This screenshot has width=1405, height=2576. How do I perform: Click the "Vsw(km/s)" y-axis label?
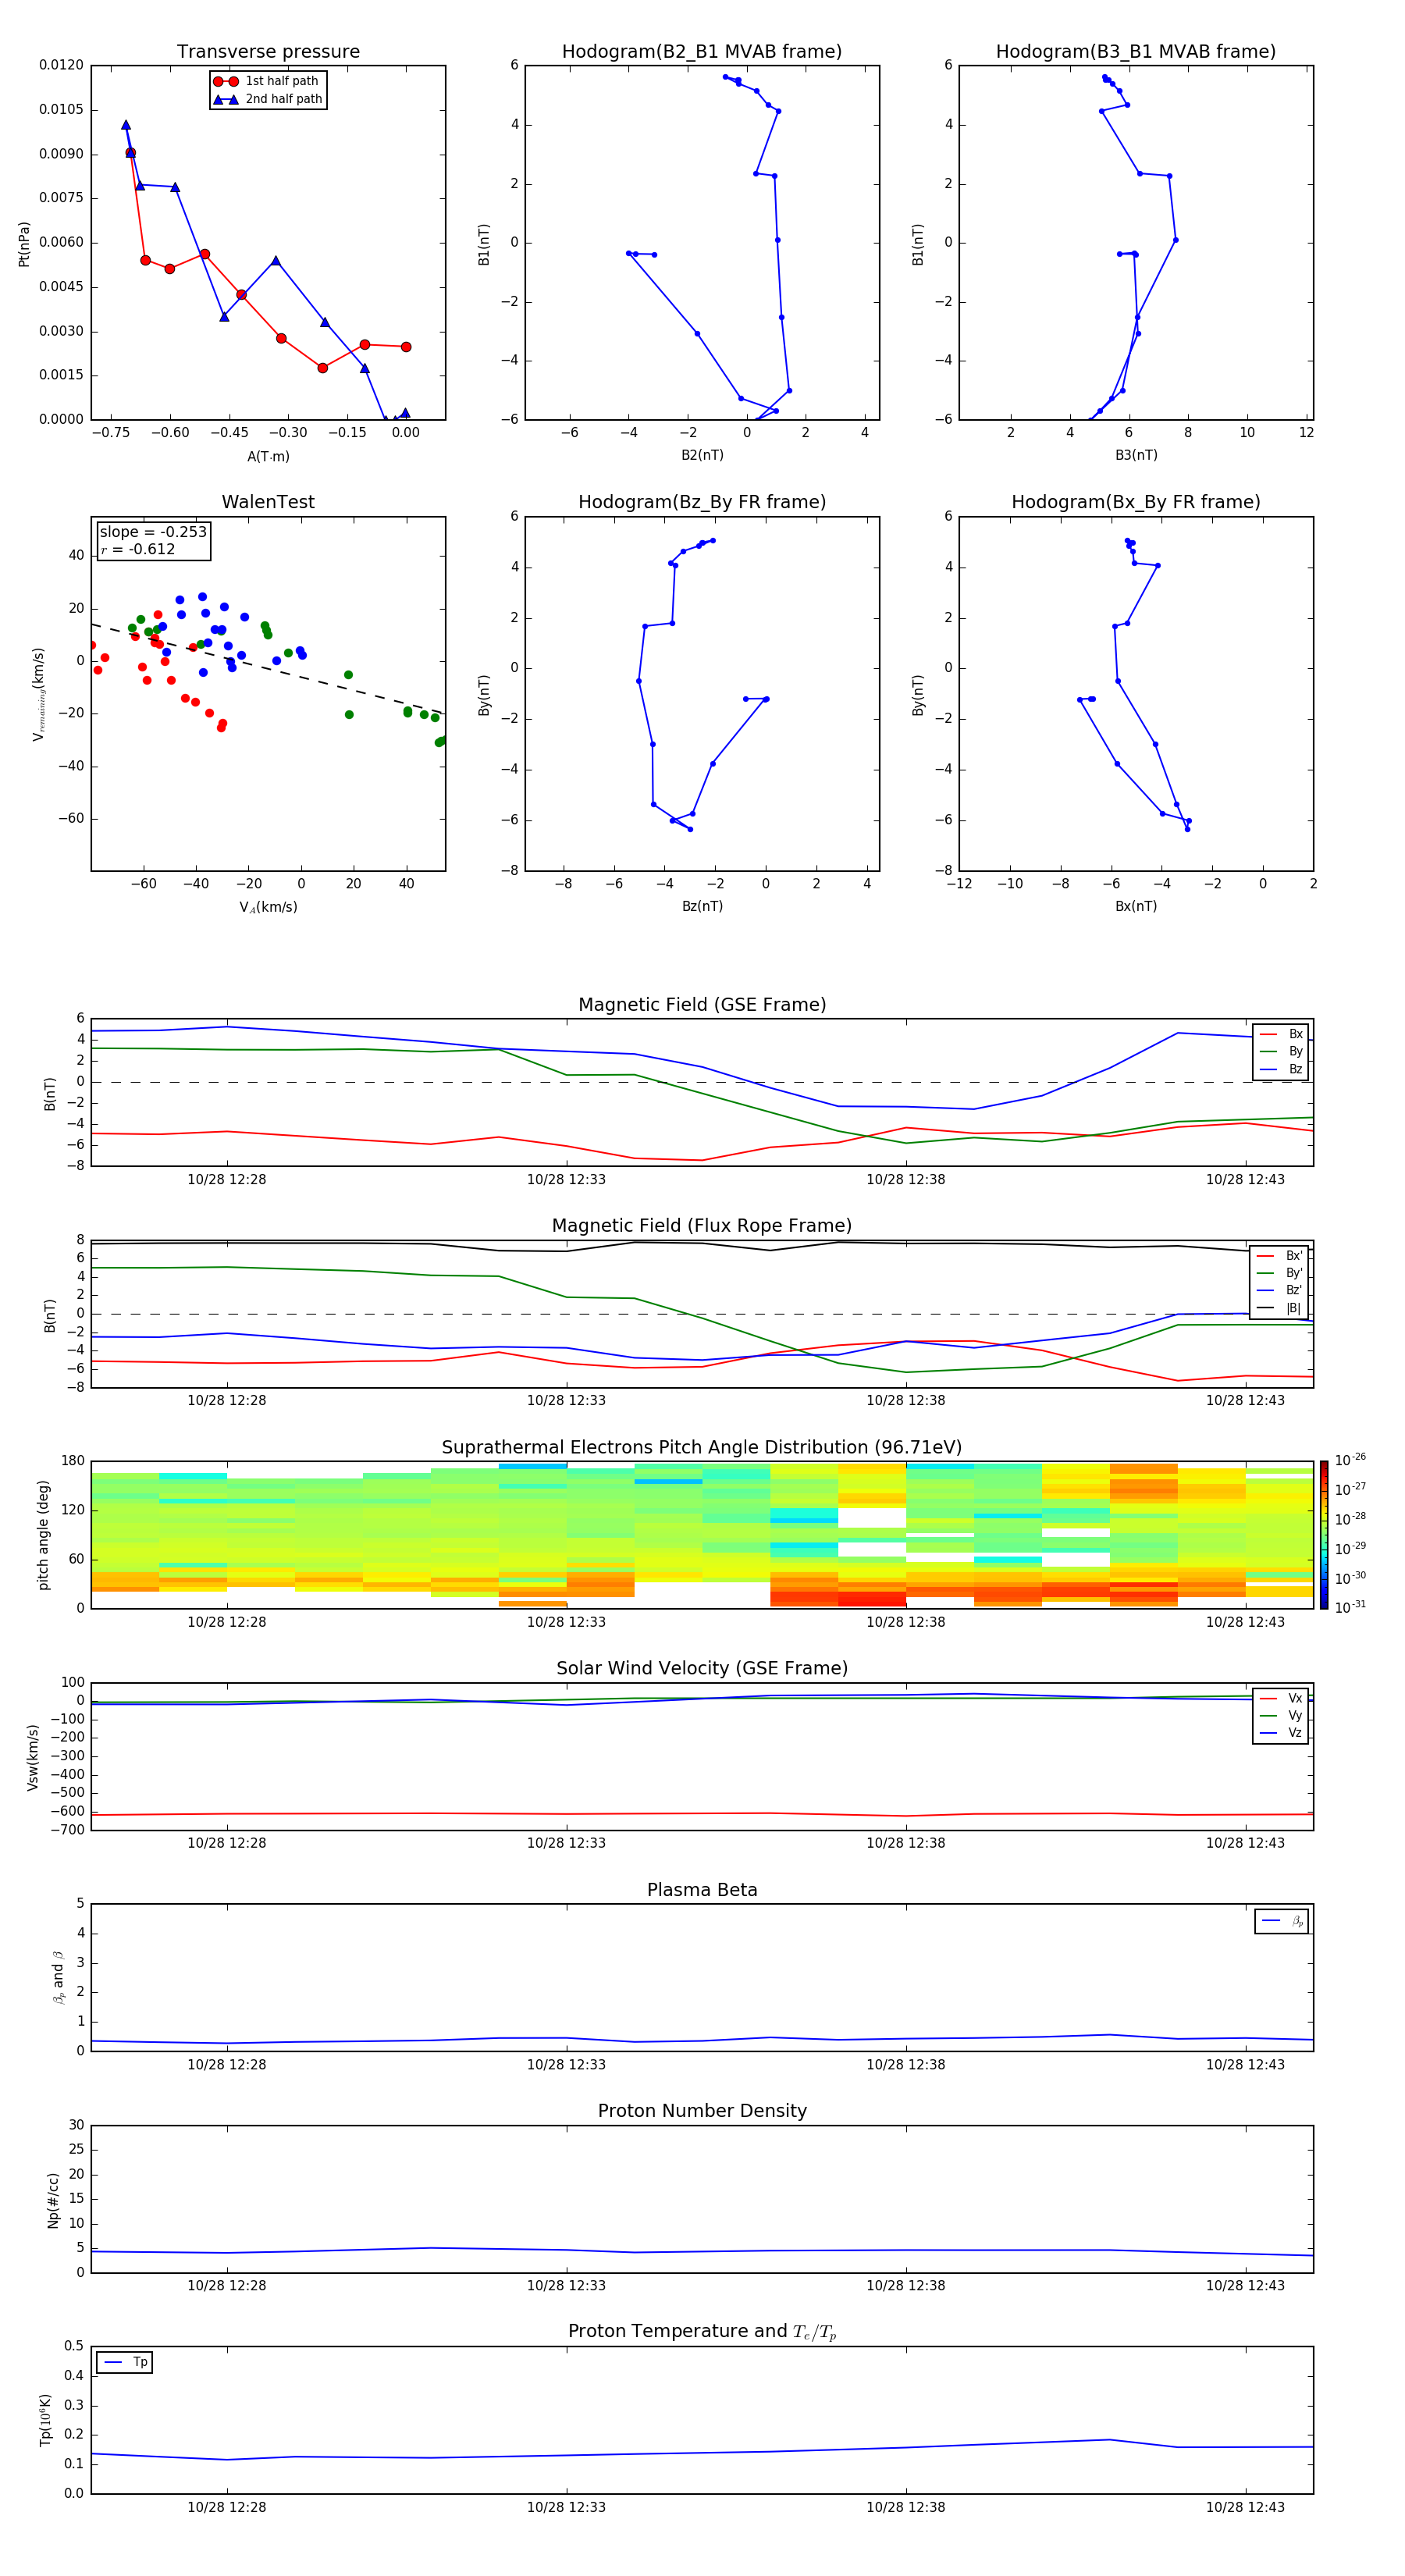coord(32,1757)
